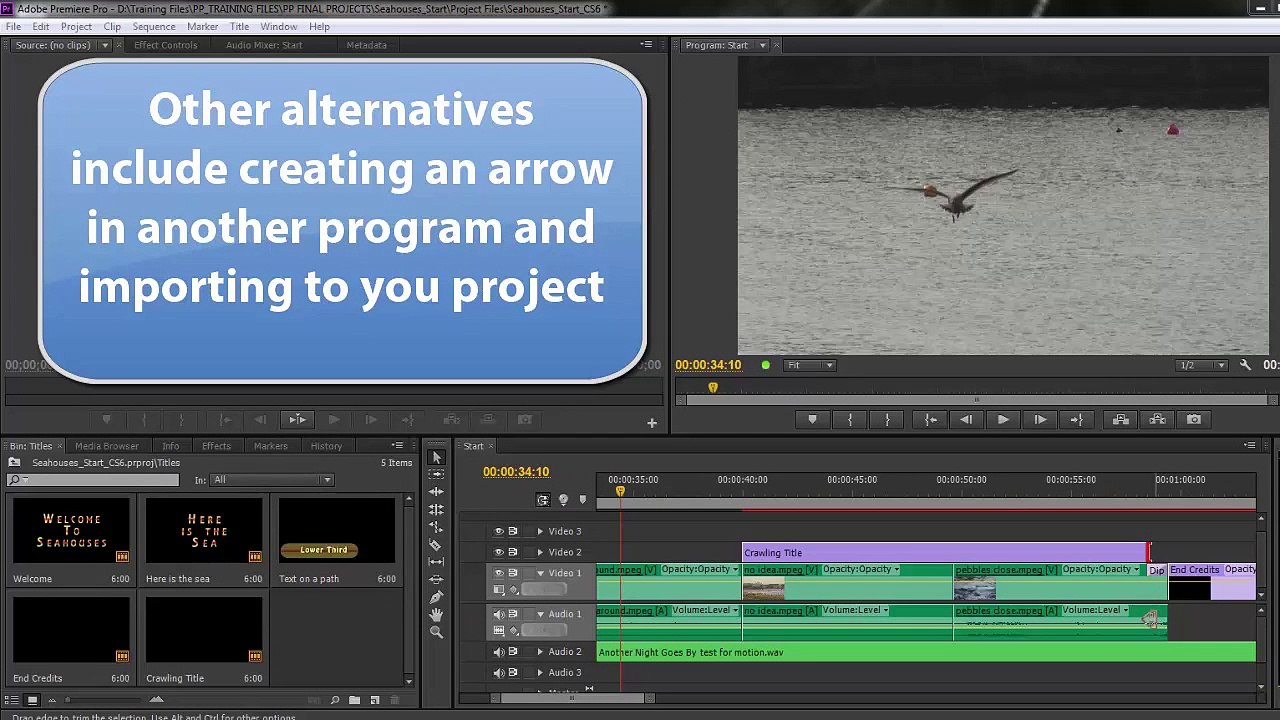The image size is (1280, 720).
Task: Step forward one frame in Program monitor
Action: pos(1040,420)
